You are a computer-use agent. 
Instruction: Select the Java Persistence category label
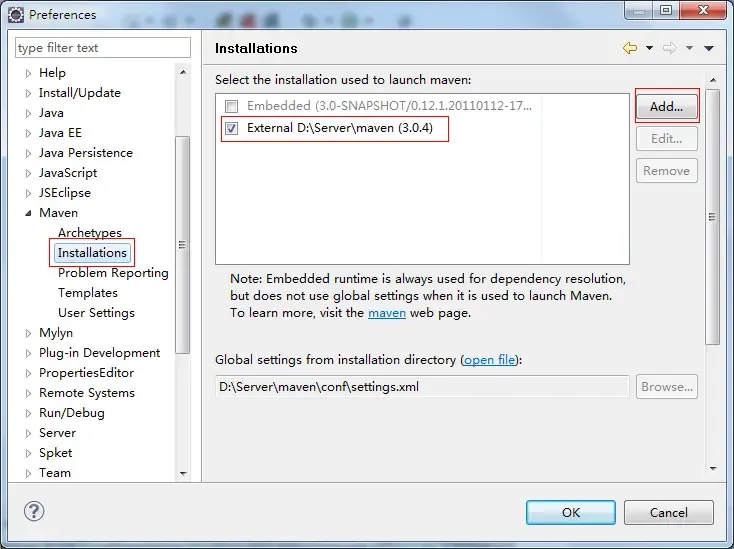pos(86,153)
